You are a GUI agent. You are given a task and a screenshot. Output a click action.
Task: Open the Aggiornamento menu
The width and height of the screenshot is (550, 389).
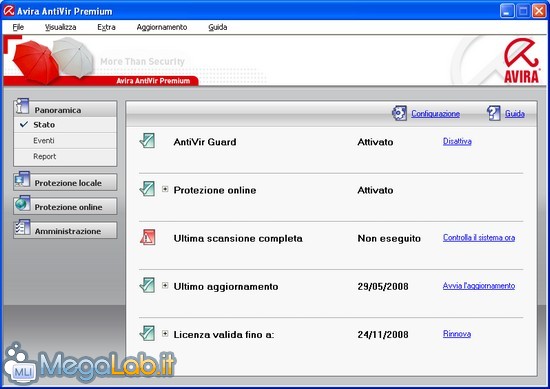pyautogui.click(x=162, y=27)
